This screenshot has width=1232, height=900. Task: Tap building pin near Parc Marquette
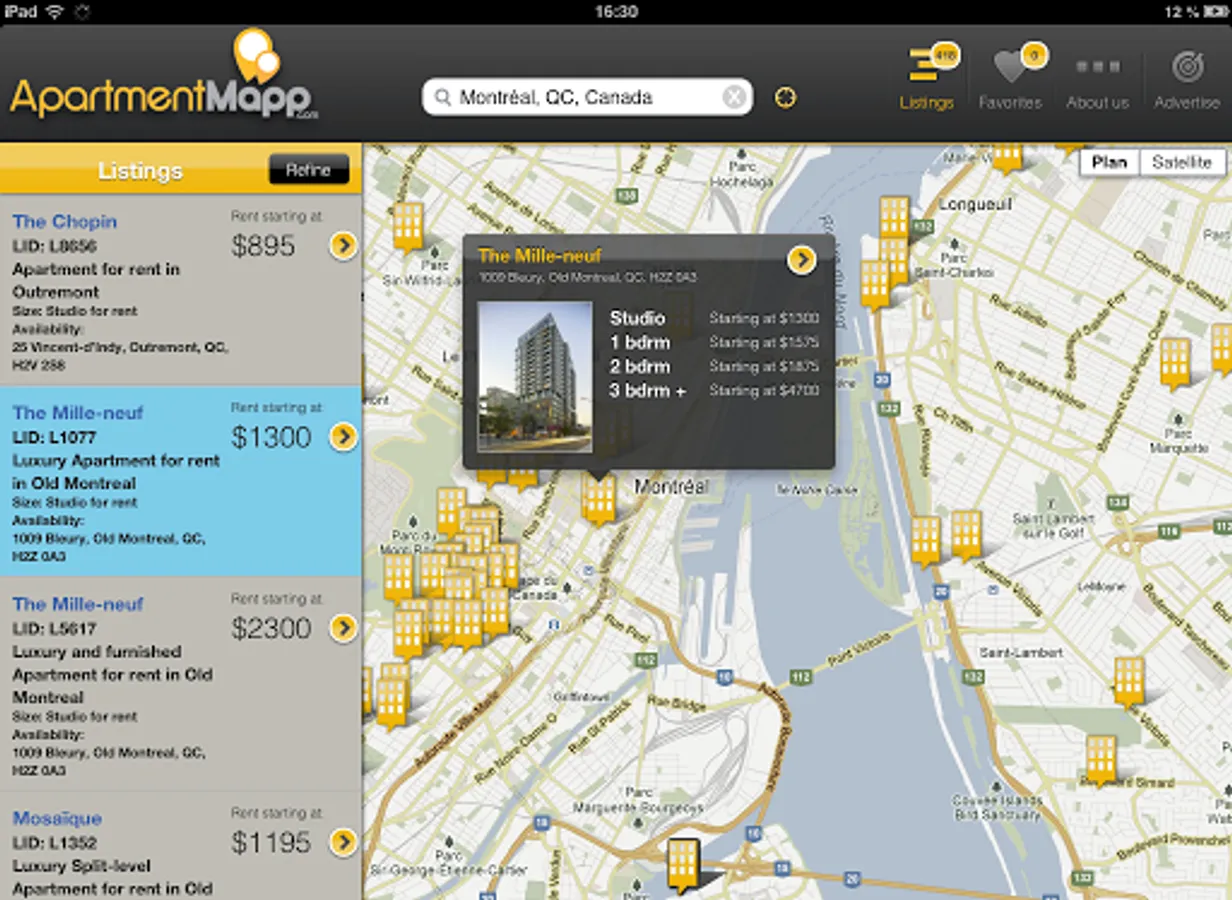pyautogui.click(x=1175, y=362)
